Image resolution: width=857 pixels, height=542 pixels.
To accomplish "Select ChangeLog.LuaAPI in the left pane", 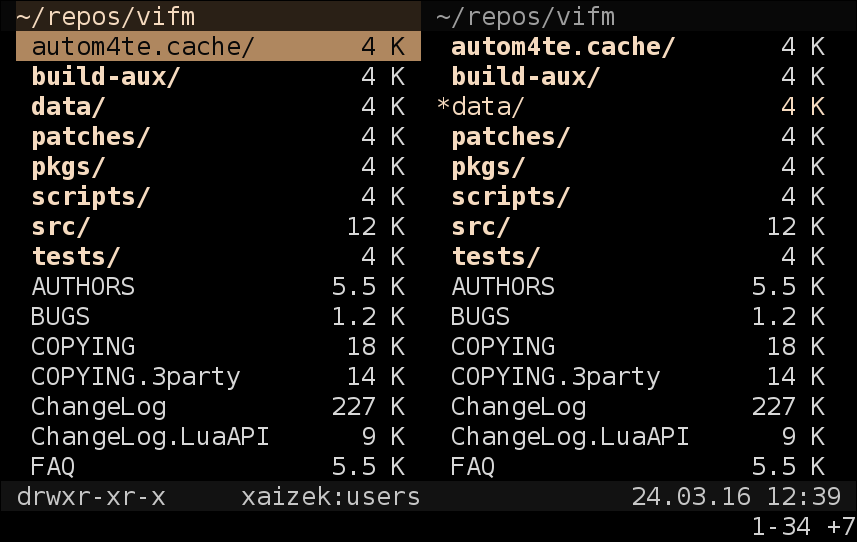I will pos(219,437).
